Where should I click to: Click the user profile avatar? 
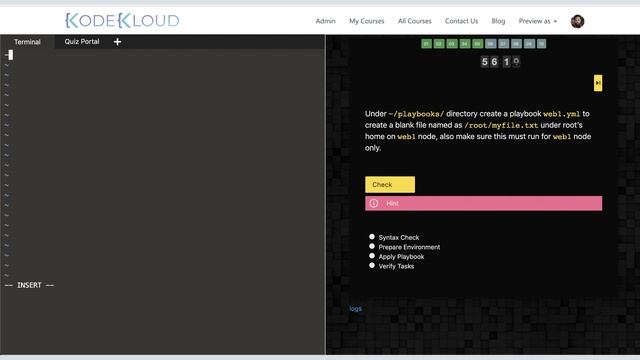(x=577, y=21)
